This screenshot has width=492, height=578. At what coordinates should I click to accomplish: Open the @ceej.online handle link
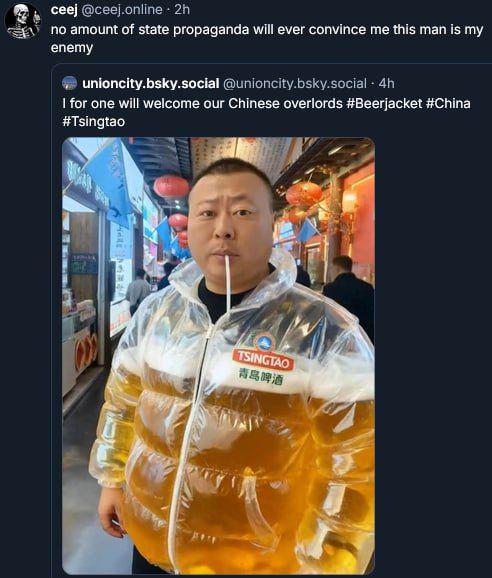pos(121,10)
